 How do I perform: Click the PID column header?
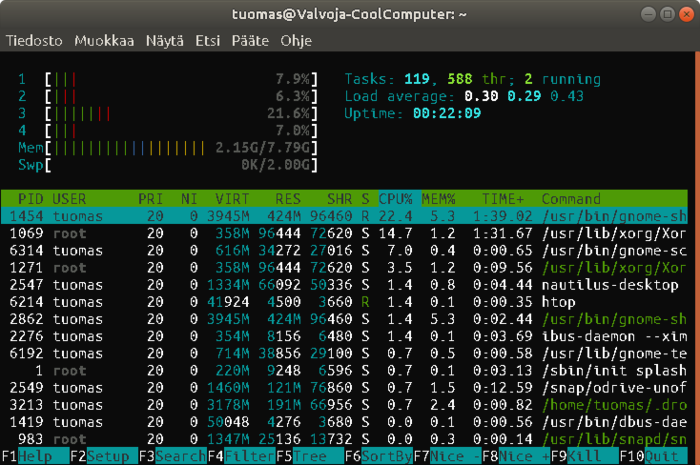32,198
